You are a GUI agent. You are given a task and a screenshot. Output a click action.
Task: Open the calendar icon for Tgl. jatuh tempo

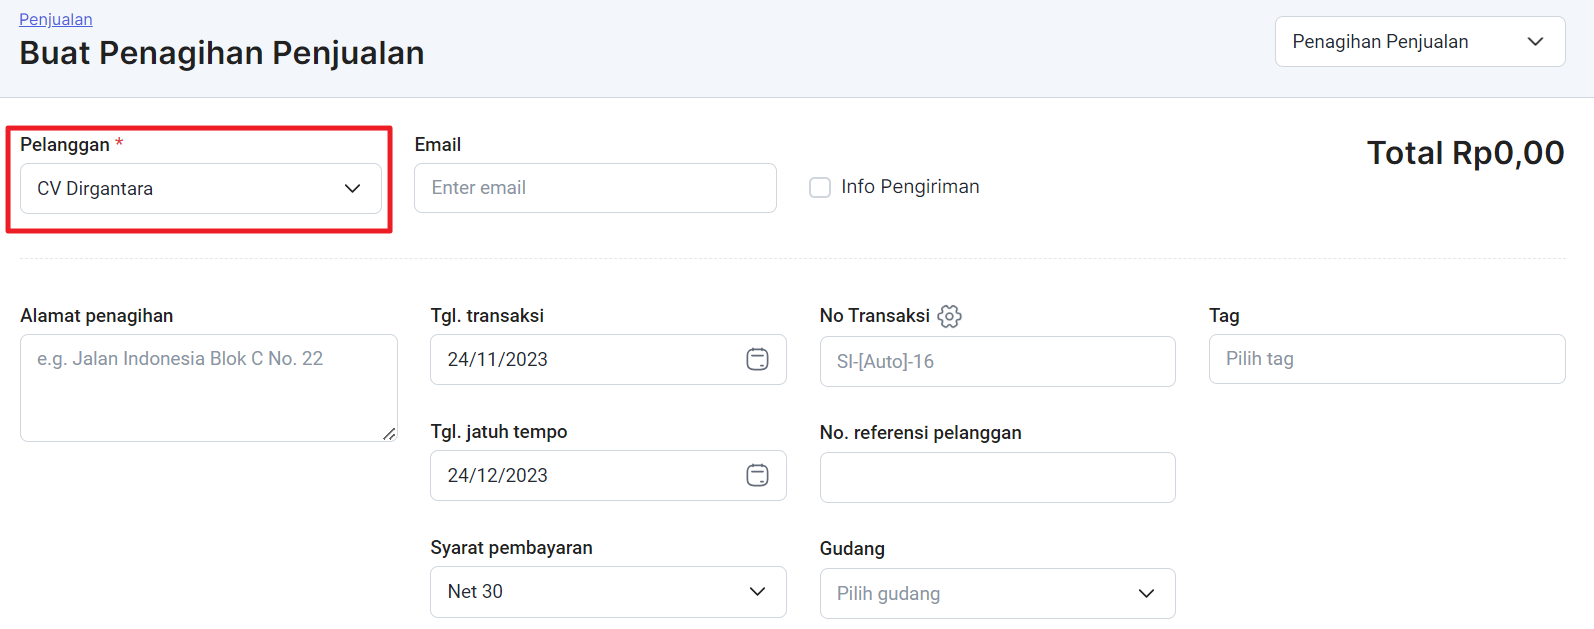pos(757,475)
